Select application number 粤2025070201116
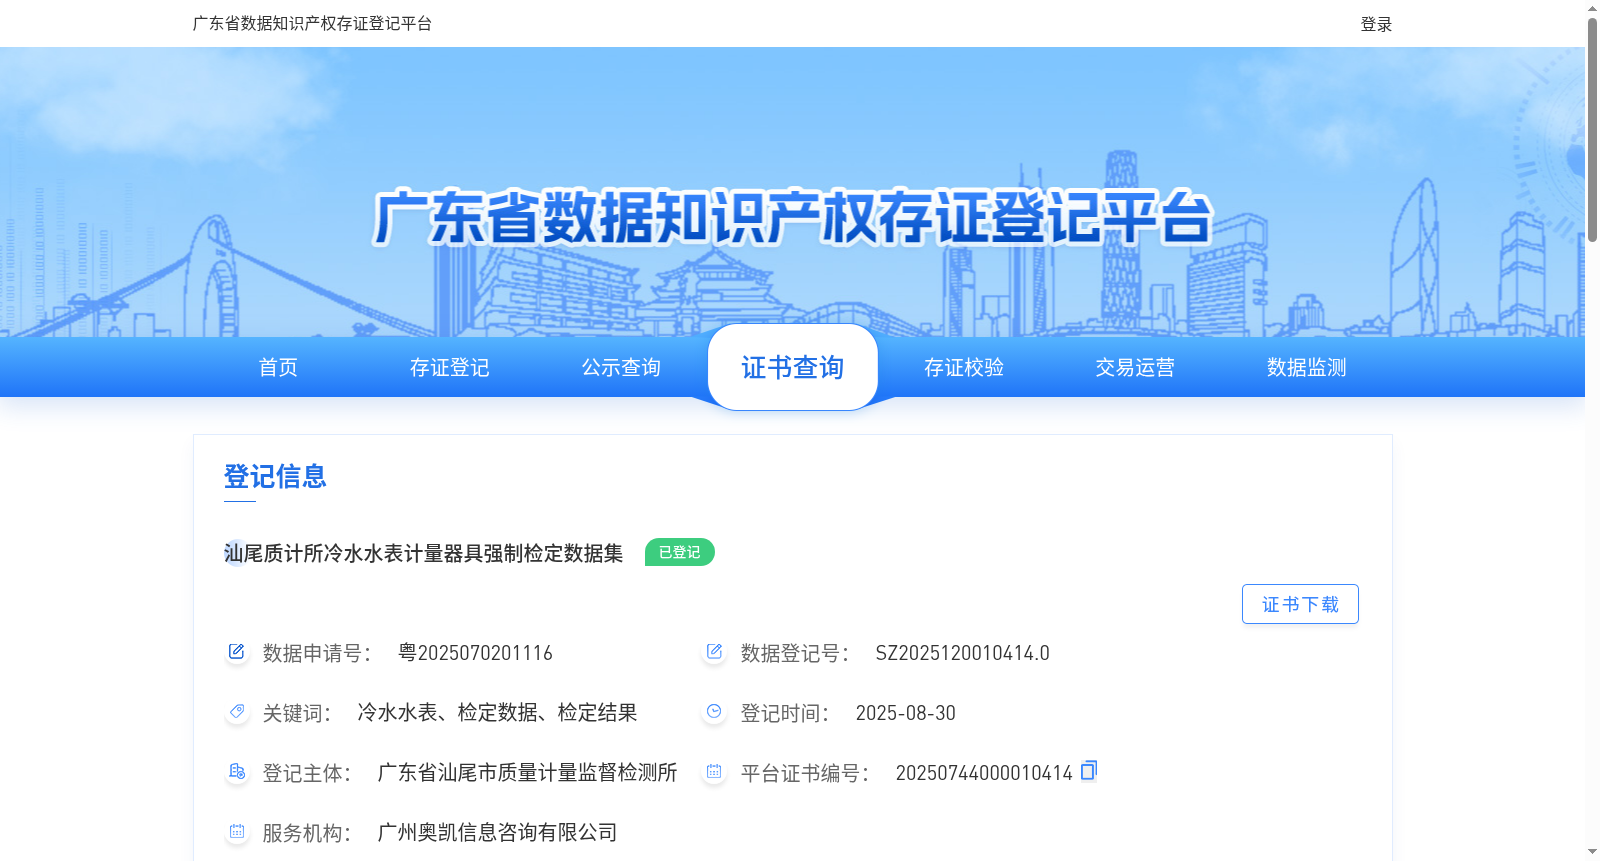This screenshot has height=861, width=1600. point(475,653)
